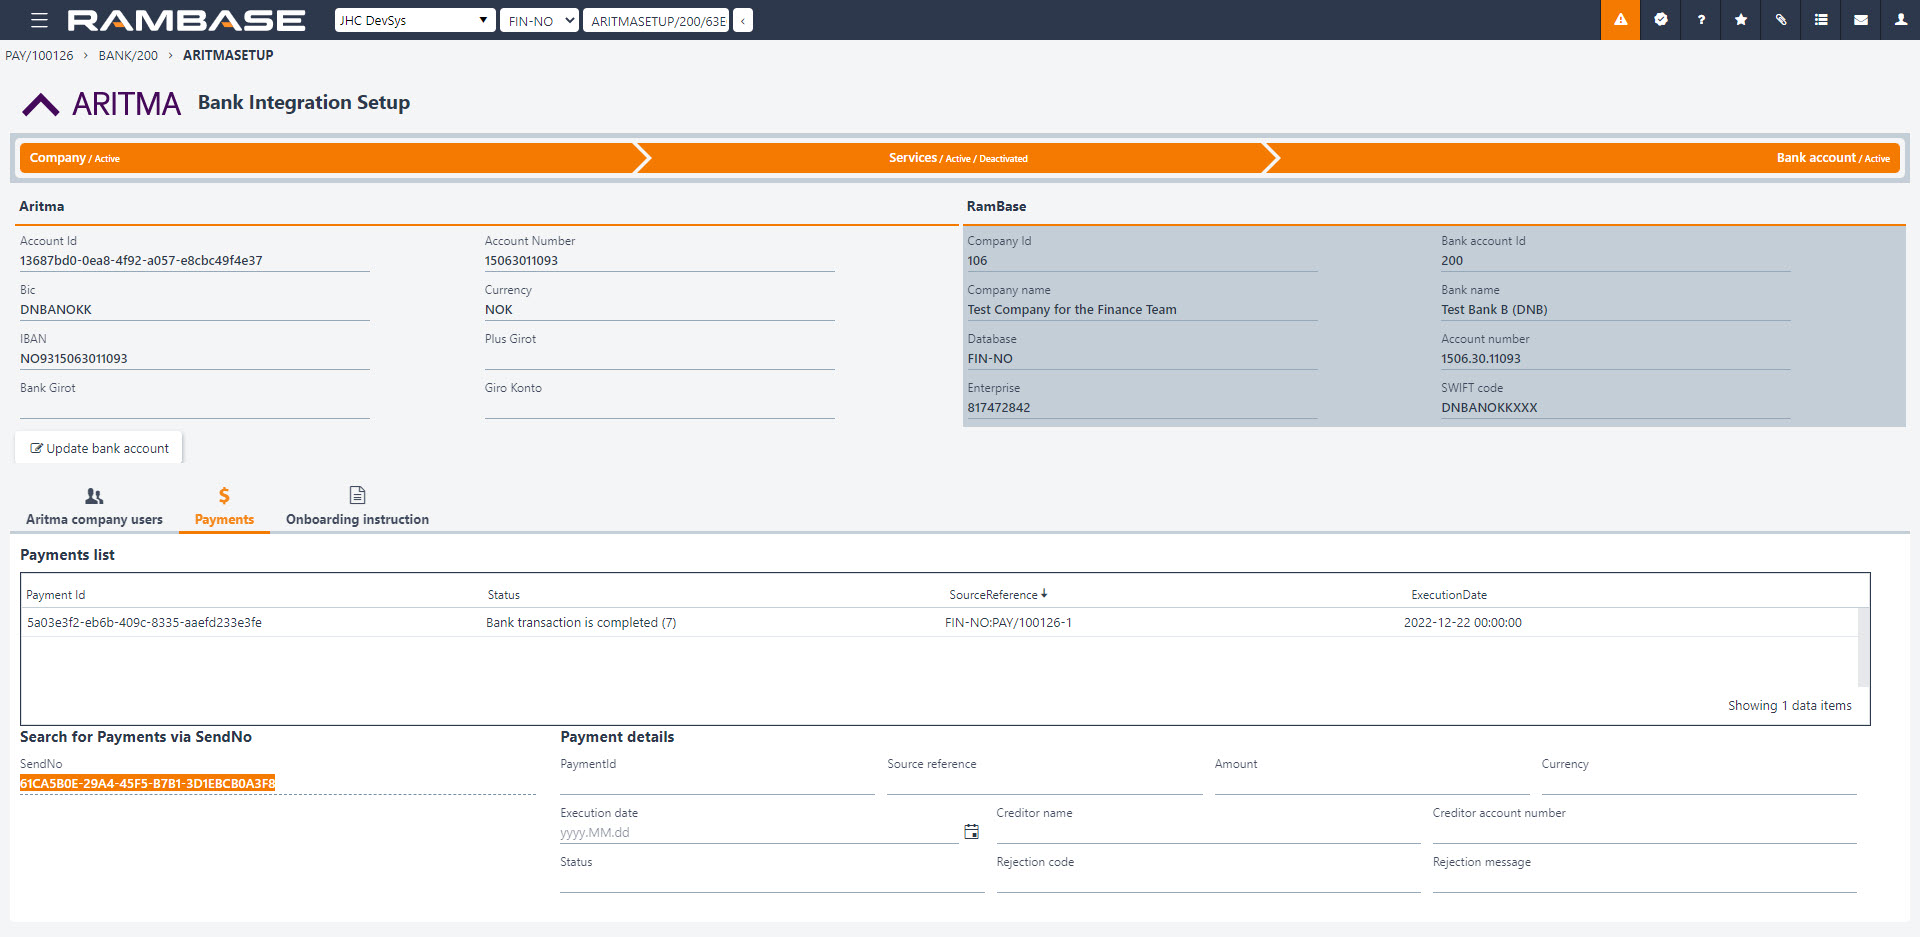Click the Rejection code field
The image size is (1920, 937).
point(1208,881)
